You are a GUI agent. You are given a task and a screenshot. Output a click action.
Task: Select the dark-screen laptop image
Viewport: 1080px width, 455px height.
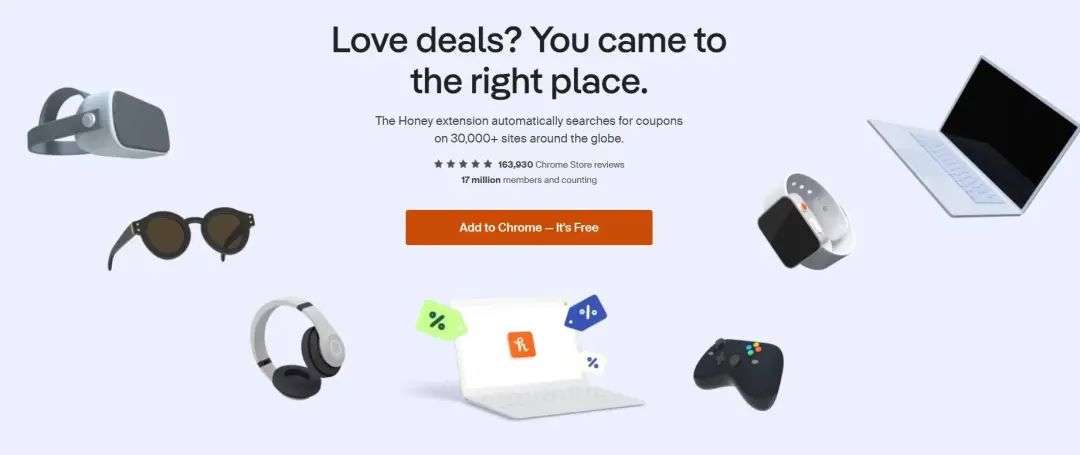(975, 136)
